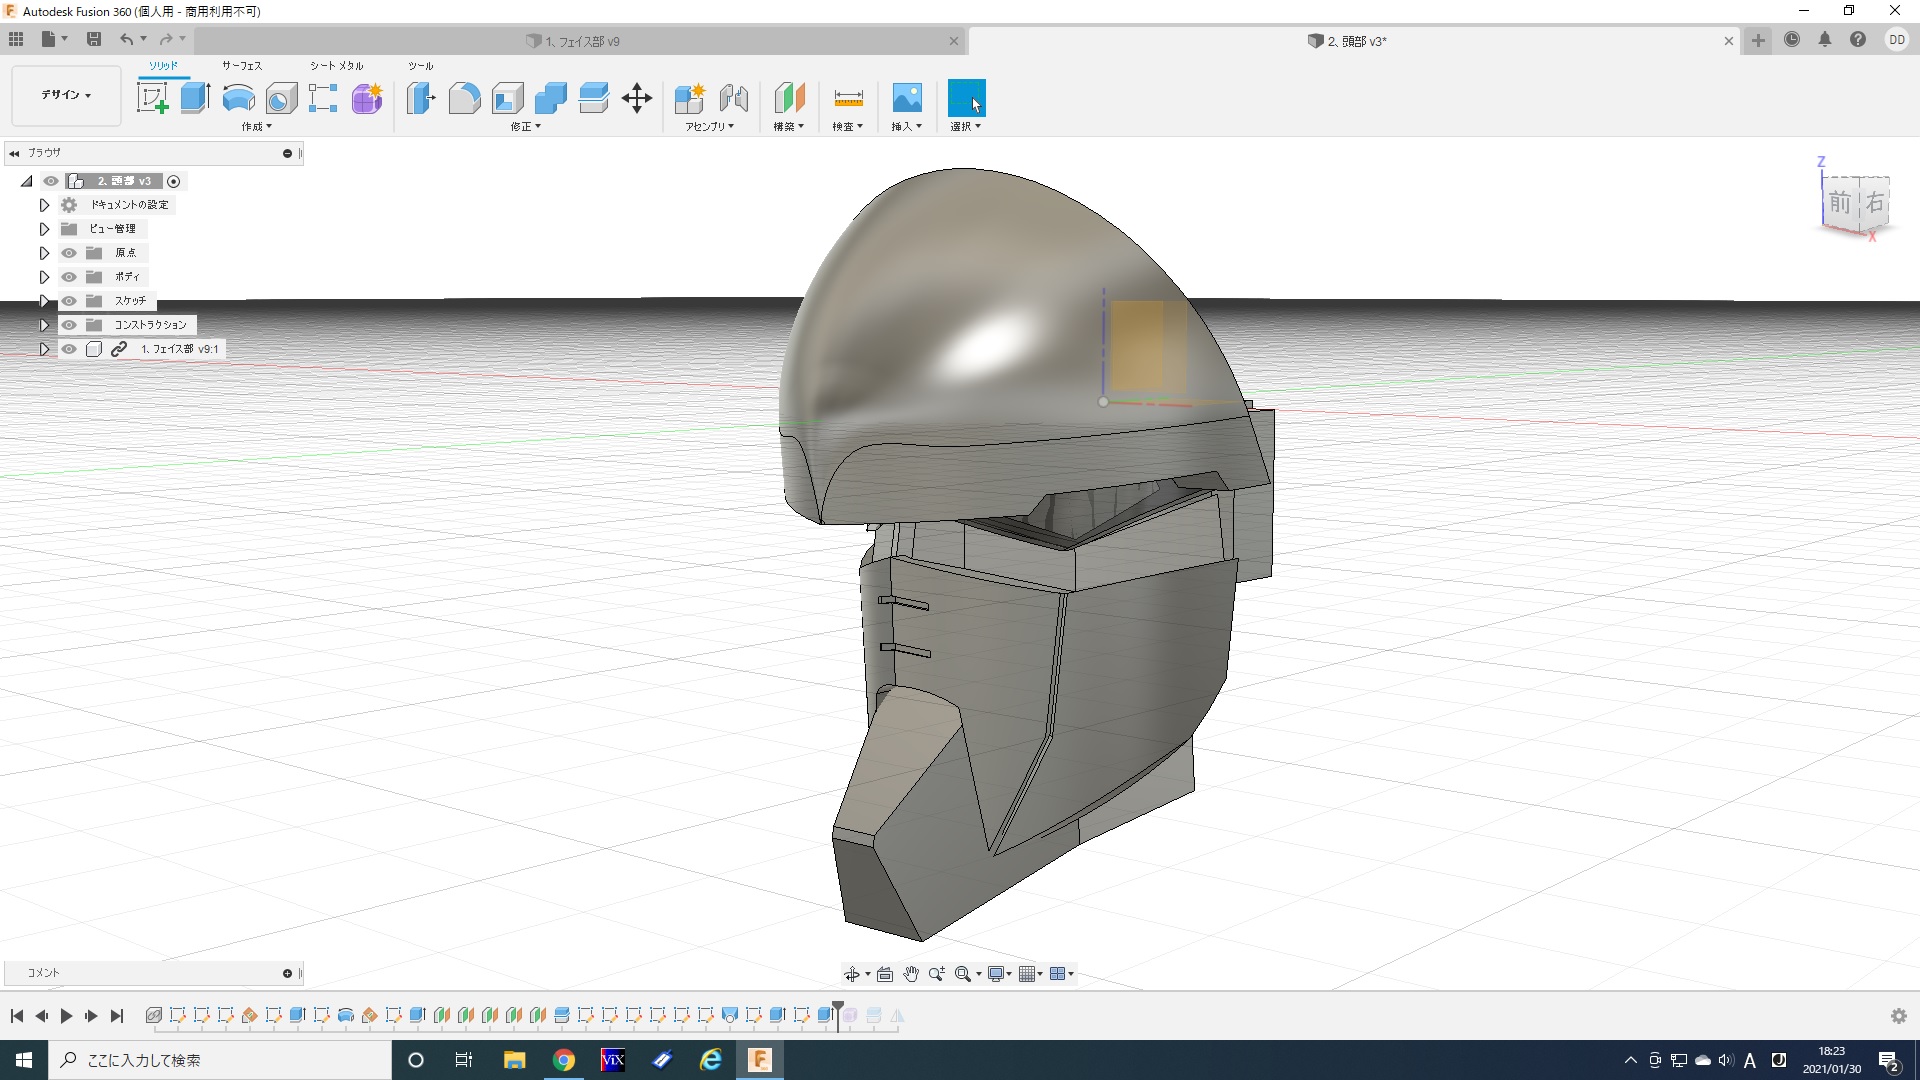Click the Extrude tool icon
Screen dimensions: 1920x1080
195,98
